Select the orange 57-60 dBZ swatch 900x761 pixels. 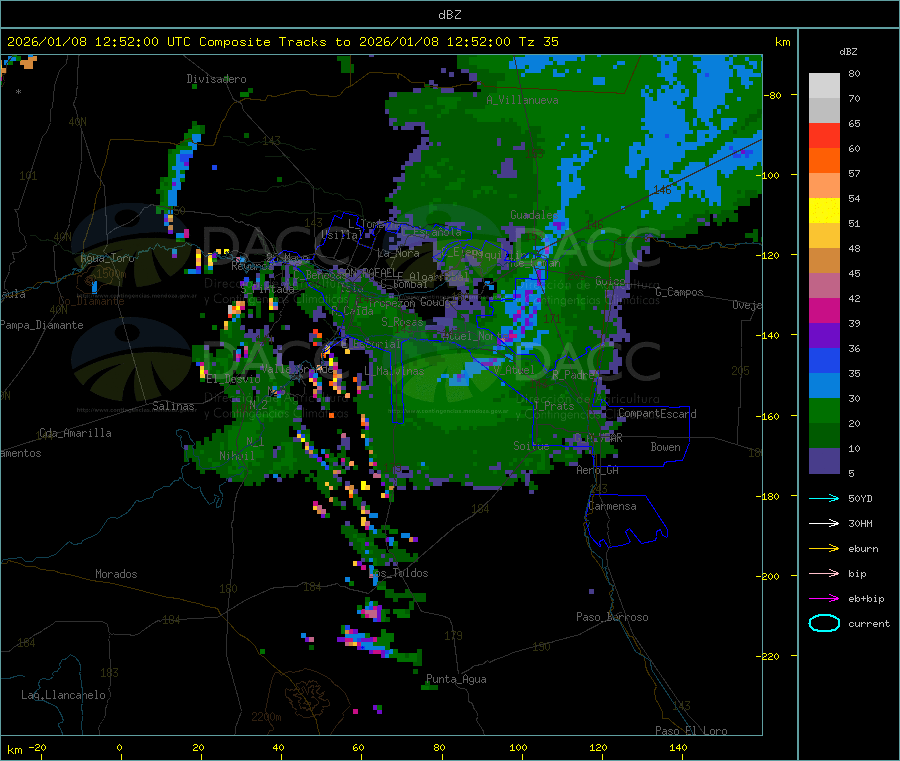click(824, 161)
